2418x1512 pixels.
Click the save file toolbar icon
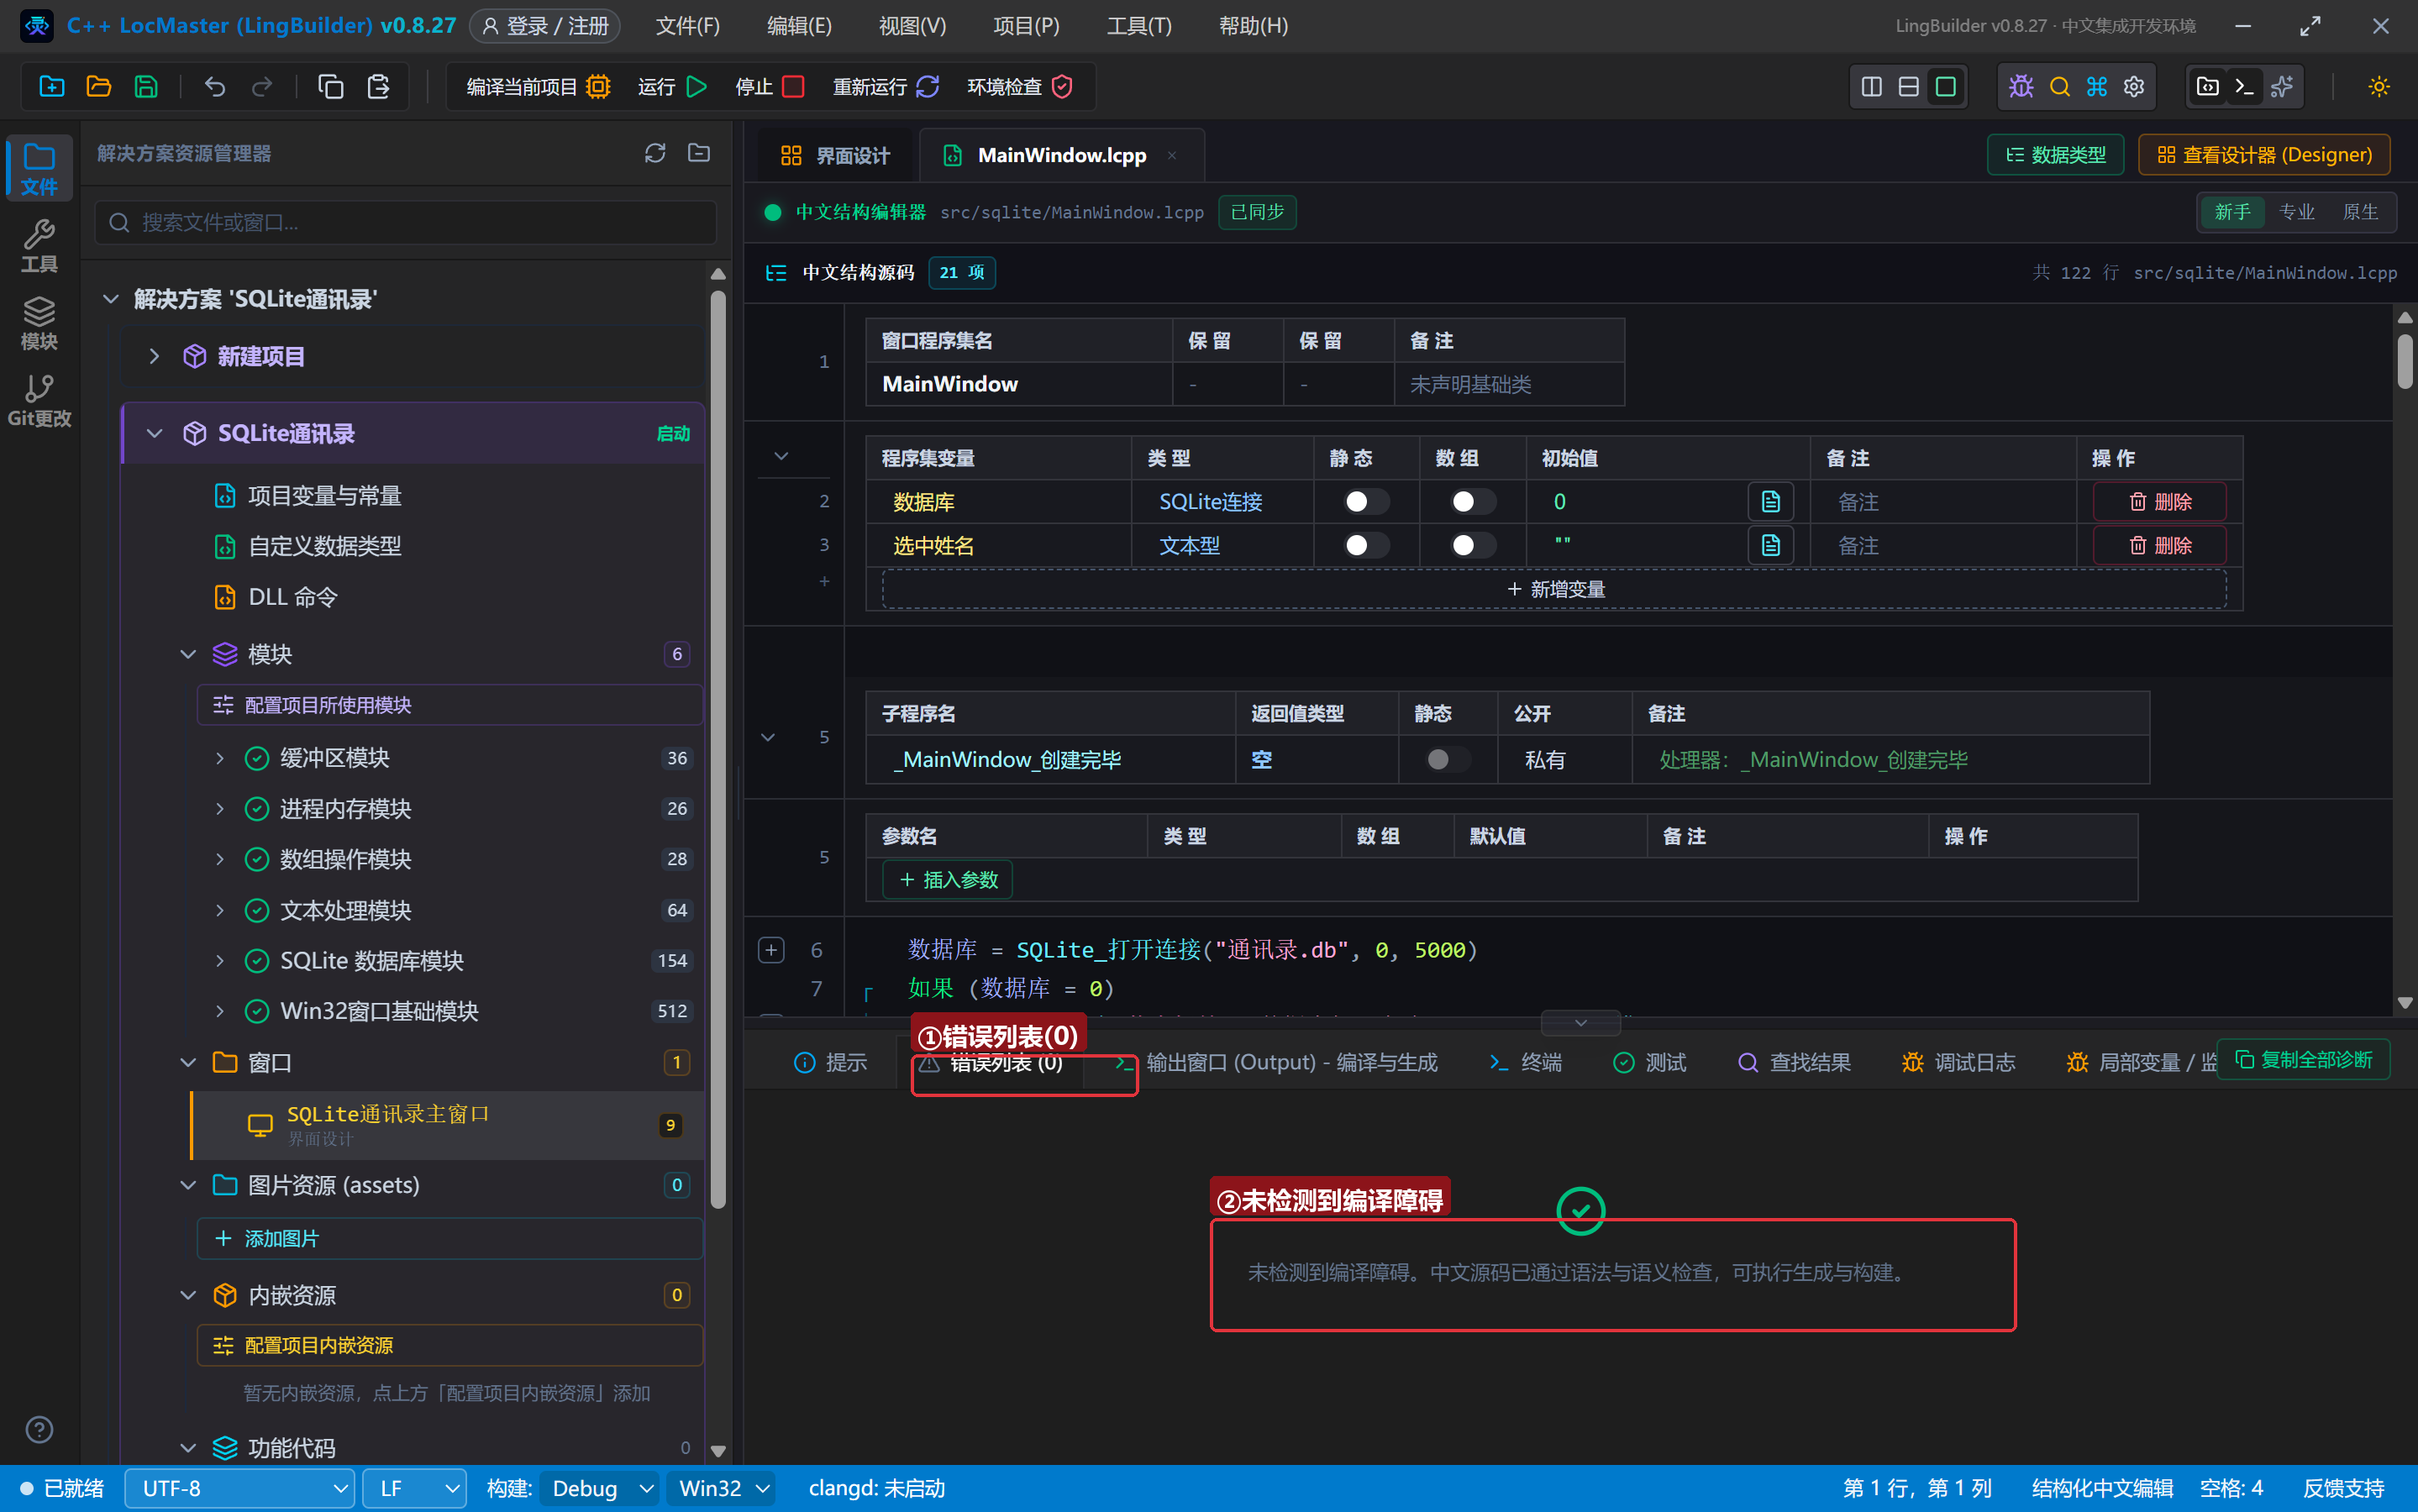[146, 87]
